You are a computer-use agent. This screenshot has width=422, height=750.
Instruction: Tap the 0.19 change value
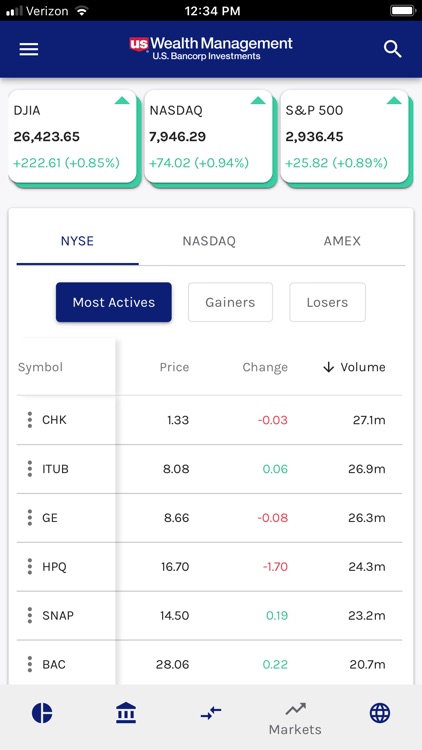tap(277, 615)
